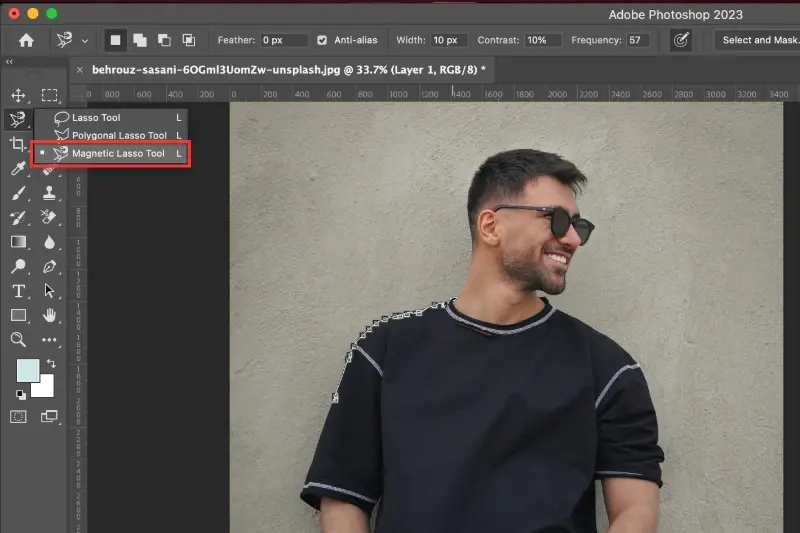Select the Pen tool

pyautogui.click(x=49, y=266)
